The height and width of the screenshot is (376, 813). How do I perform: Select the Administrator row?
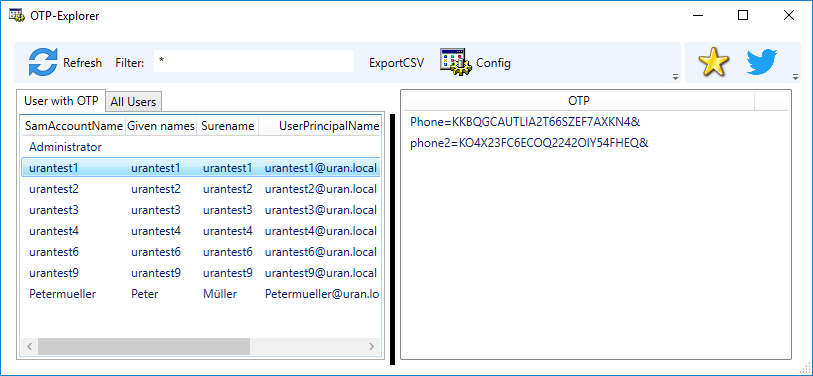point(200,147)
